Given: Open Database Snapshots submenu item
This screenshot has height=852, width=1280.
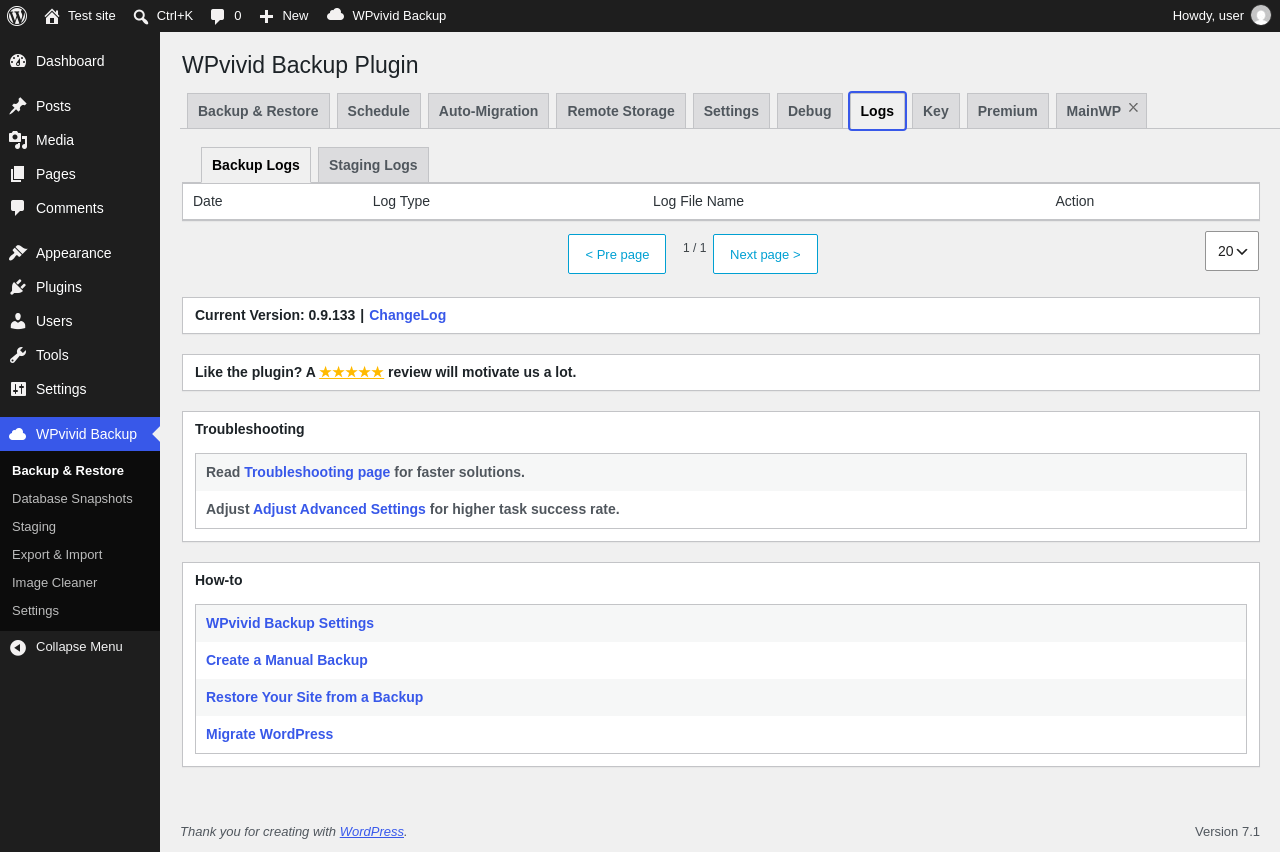Looking at the screenshot, I should [x=72, y=498].
